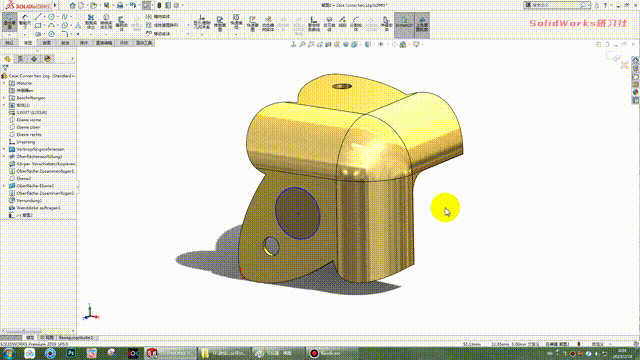Open the DisplayManager tab with colored sphere
640x360 pixels.
click(x=47, y=59)
